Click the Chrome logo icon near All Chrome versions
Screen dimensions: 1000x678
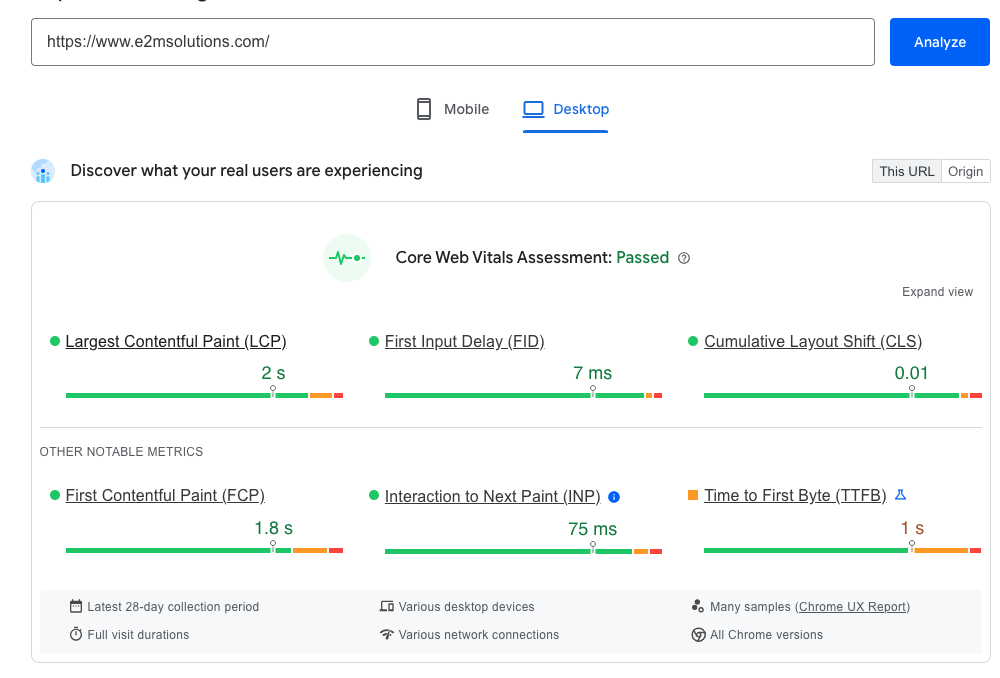pyautogui.click(x=698, y=634)
